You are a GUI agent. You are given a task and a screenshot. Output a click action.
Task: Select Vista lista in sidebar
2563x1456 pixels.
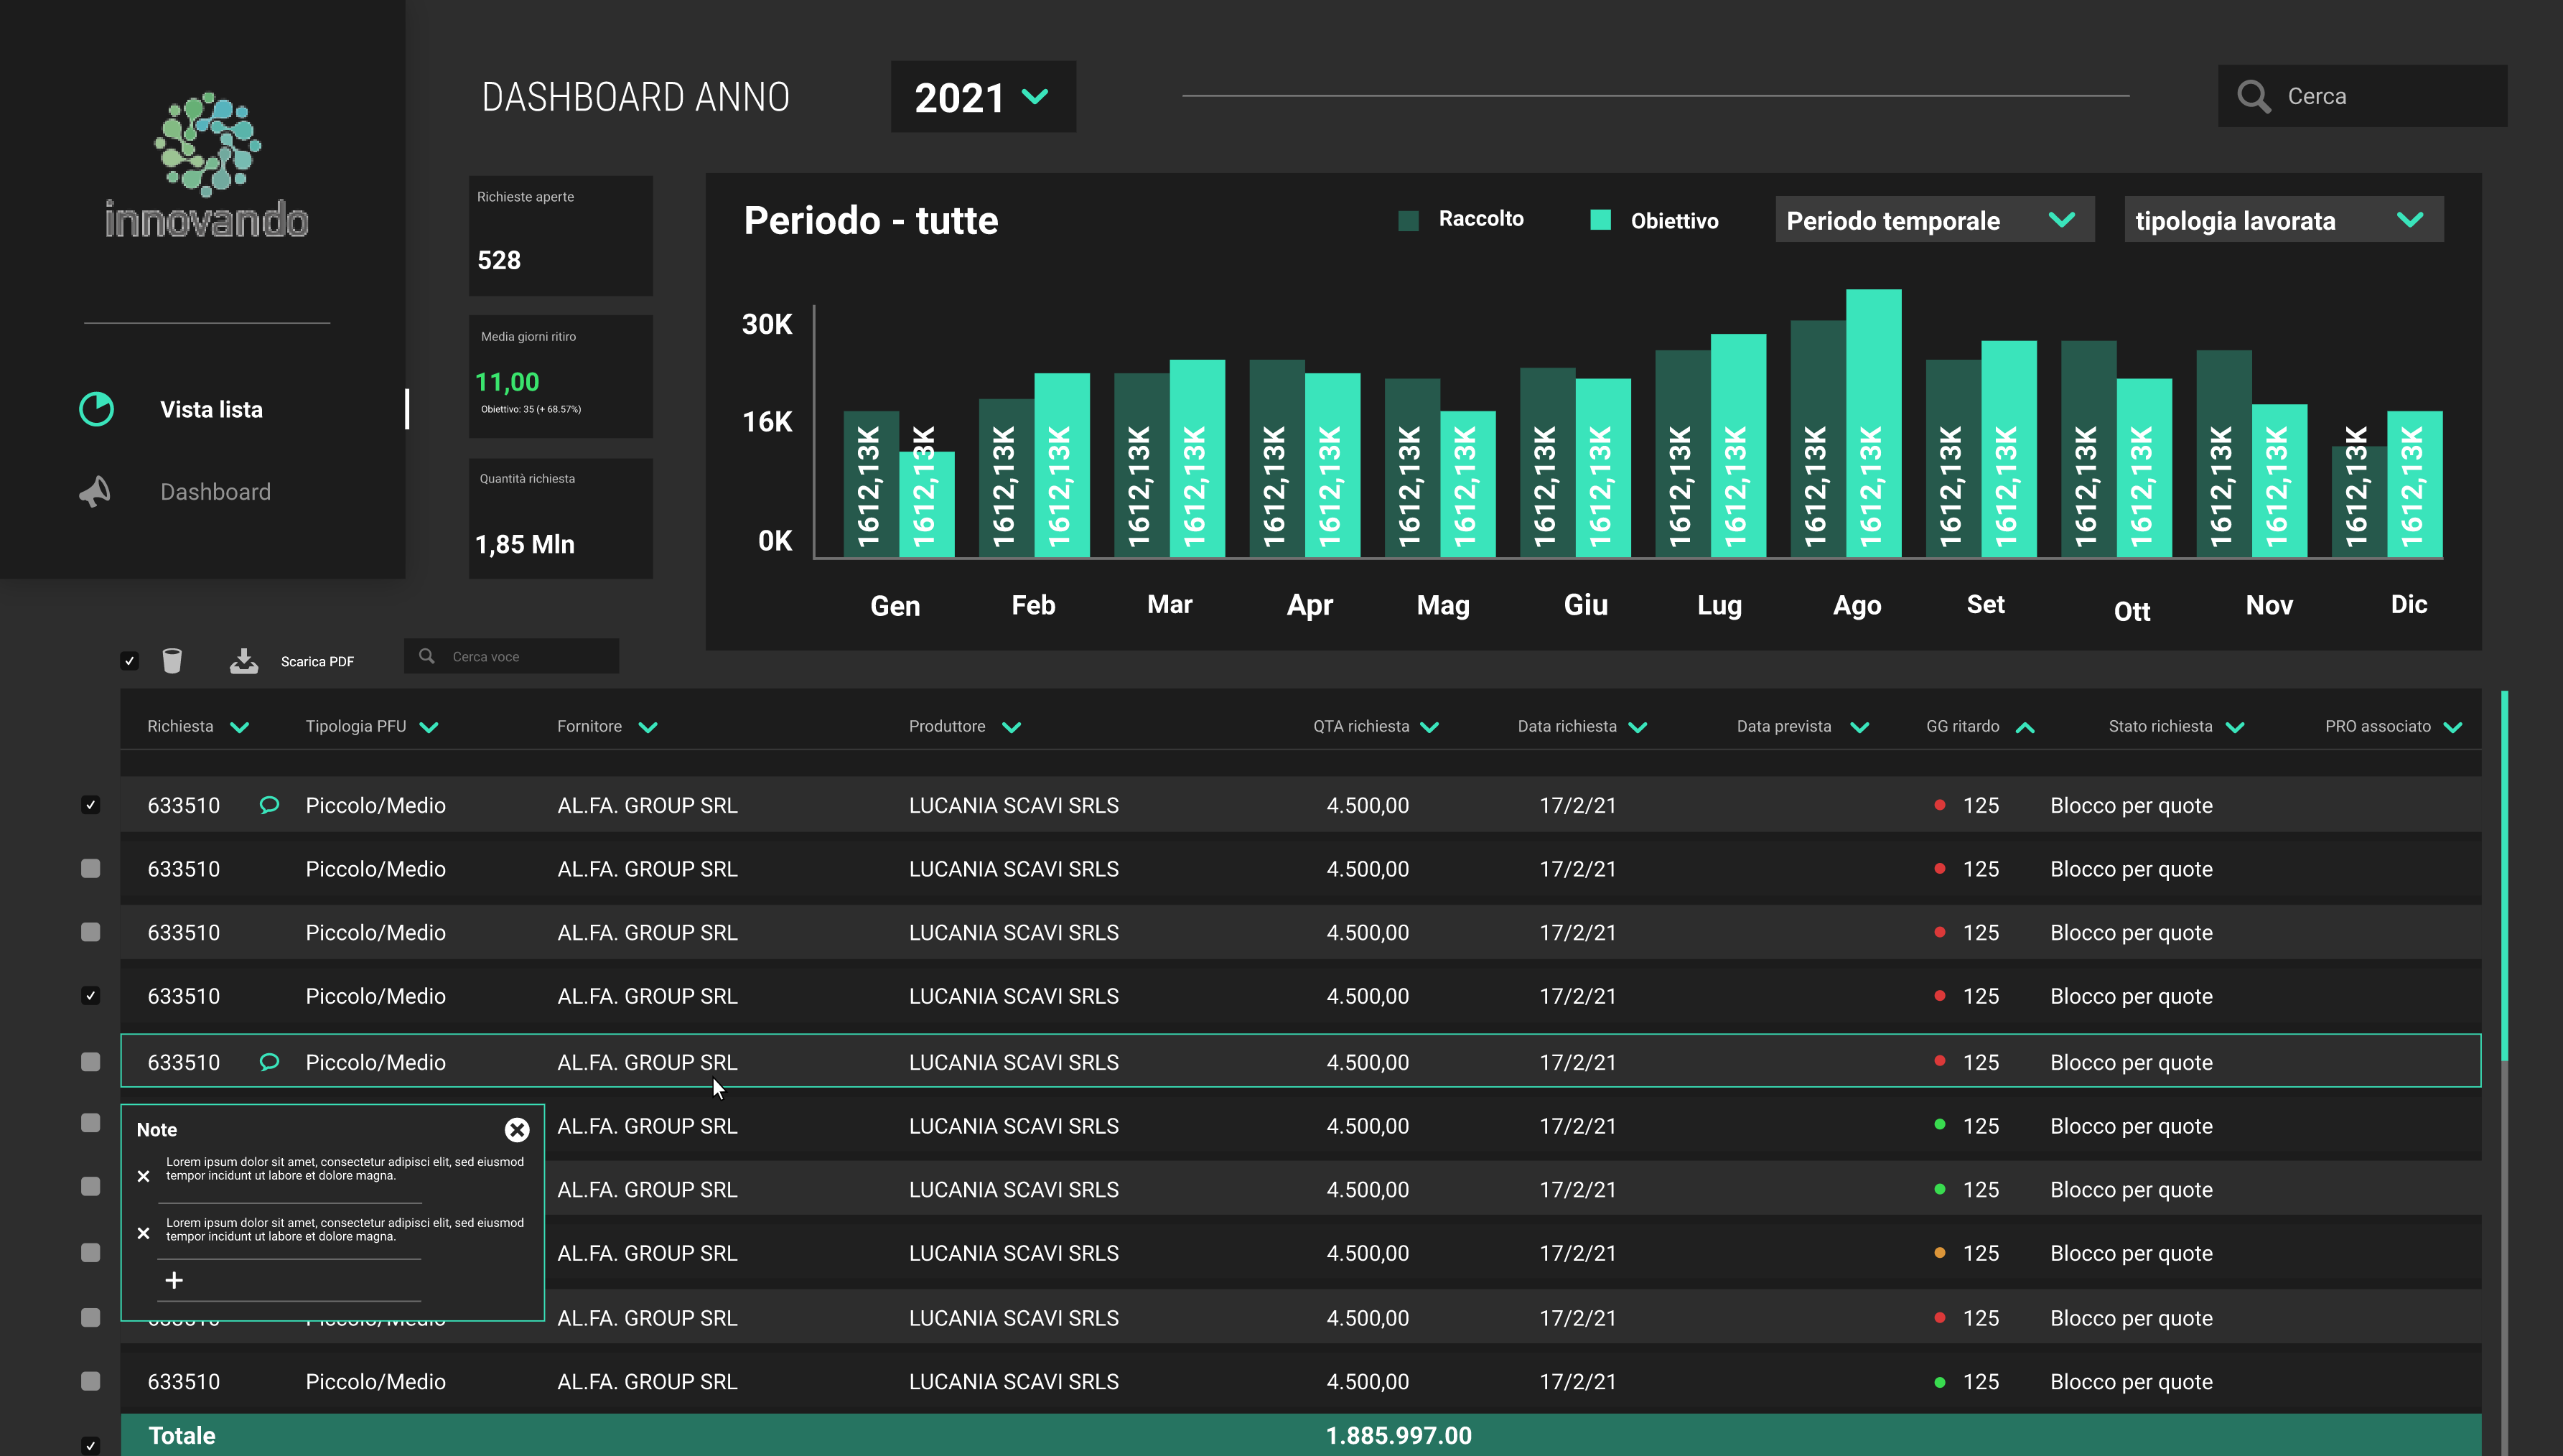pos(211,409)
